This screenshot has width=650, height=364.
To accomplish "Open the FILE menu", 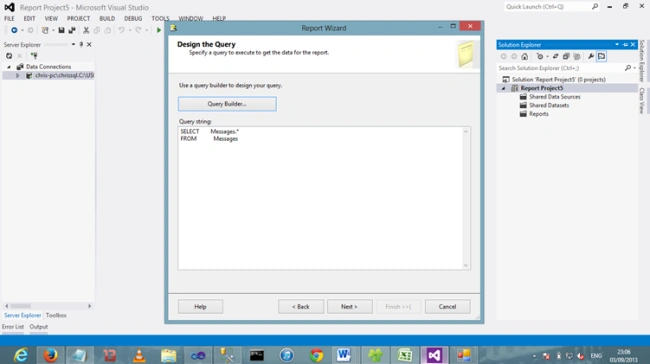I will tap(9, 19).
